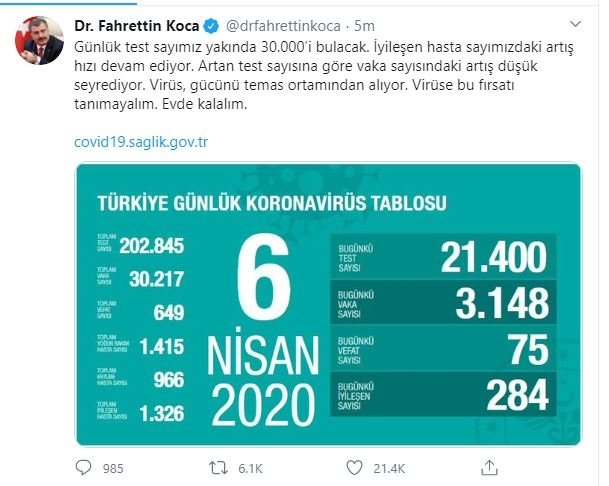Click the 5m tweet timestamp

click(366, 22)
